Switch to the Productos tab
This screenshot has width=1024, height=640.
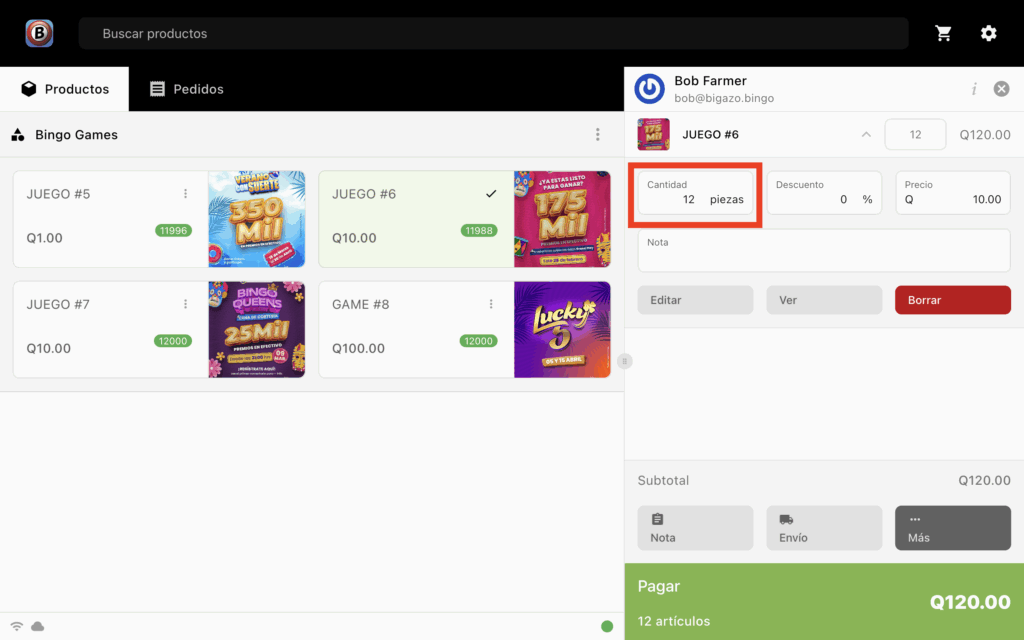65,89
